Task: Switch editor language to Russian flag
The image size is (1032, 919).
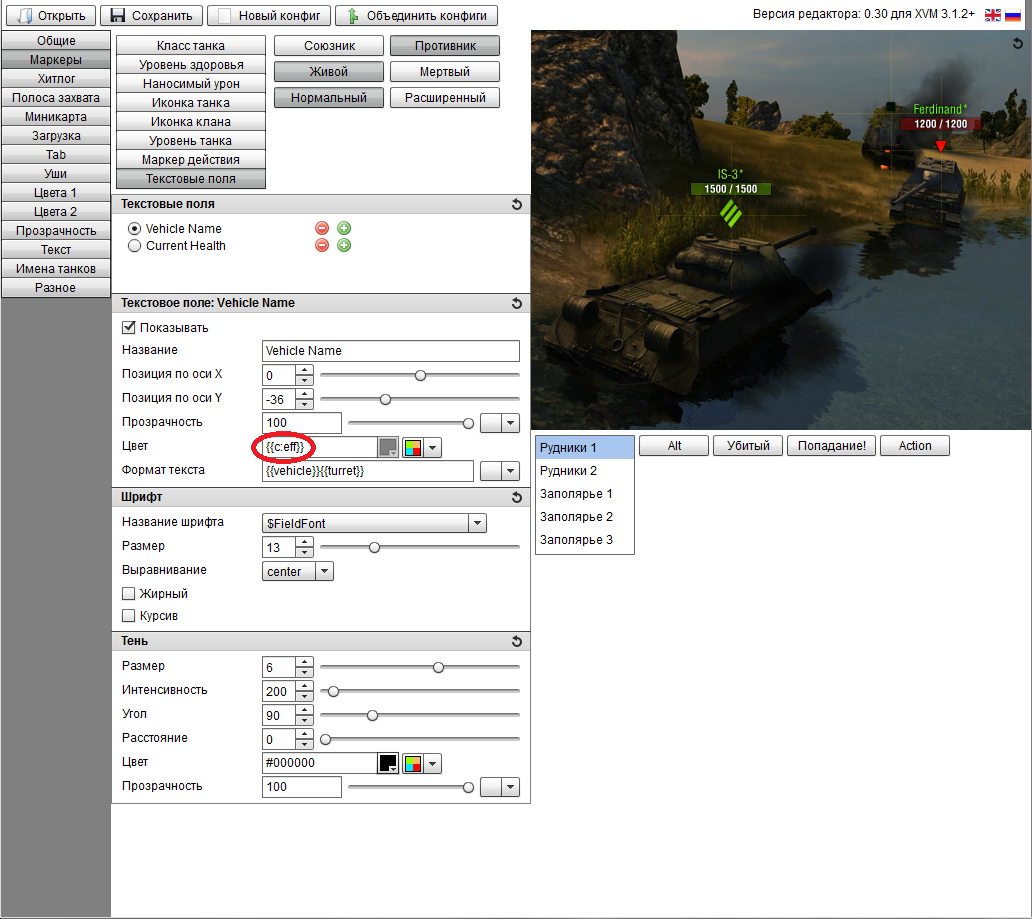Action: (x=1013, y=15)
